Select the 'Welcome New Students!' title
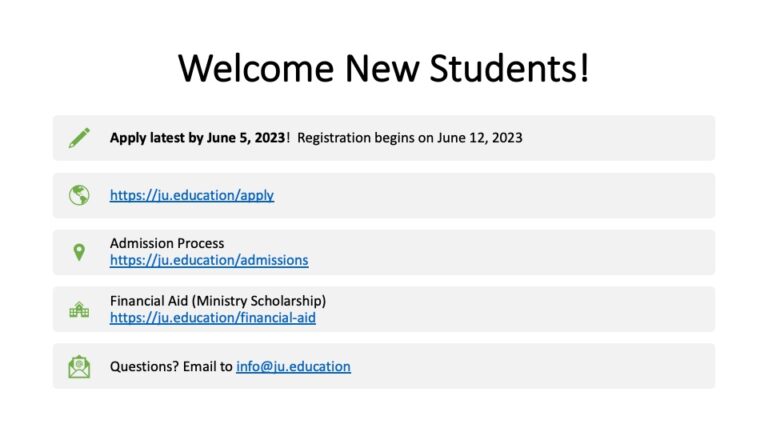This screenshot has width=768, height=432. [x=384, y=69]
